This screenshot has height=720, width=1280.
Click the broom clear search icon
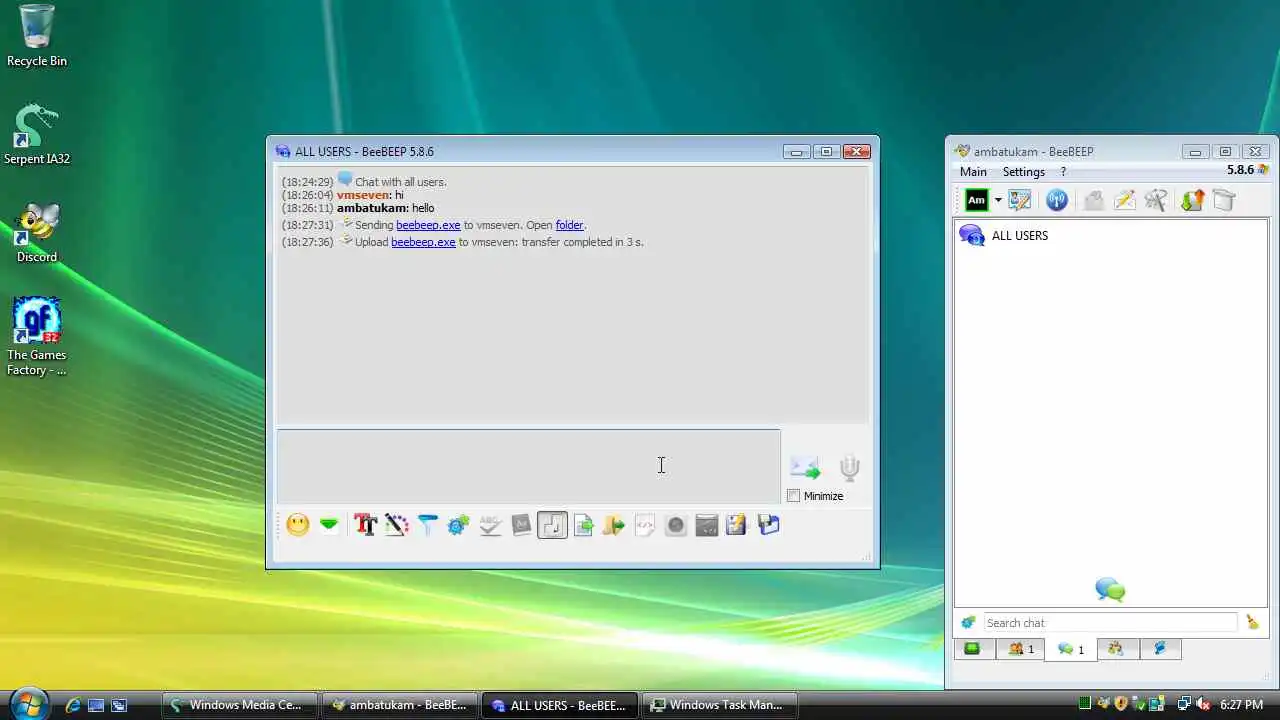(x=1252, y=623)
